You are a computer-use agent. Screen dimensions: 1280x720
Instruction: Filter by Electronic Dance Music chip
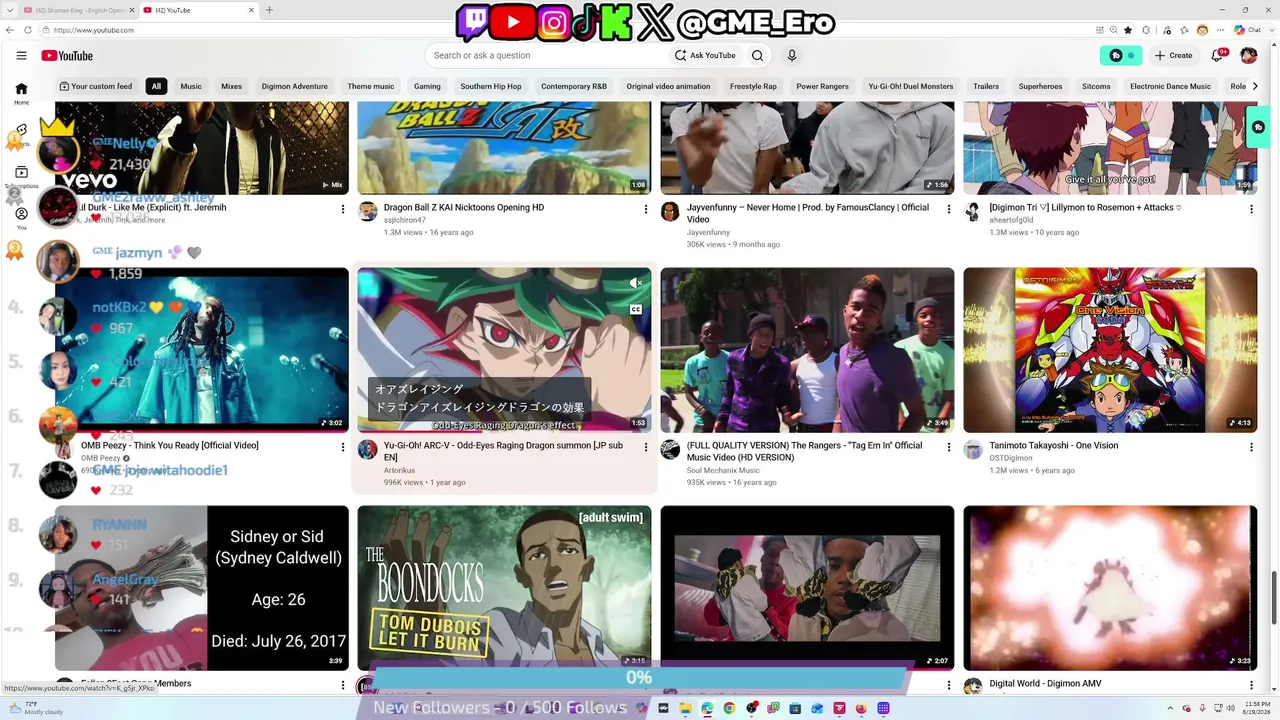[x=1170, y=86]
